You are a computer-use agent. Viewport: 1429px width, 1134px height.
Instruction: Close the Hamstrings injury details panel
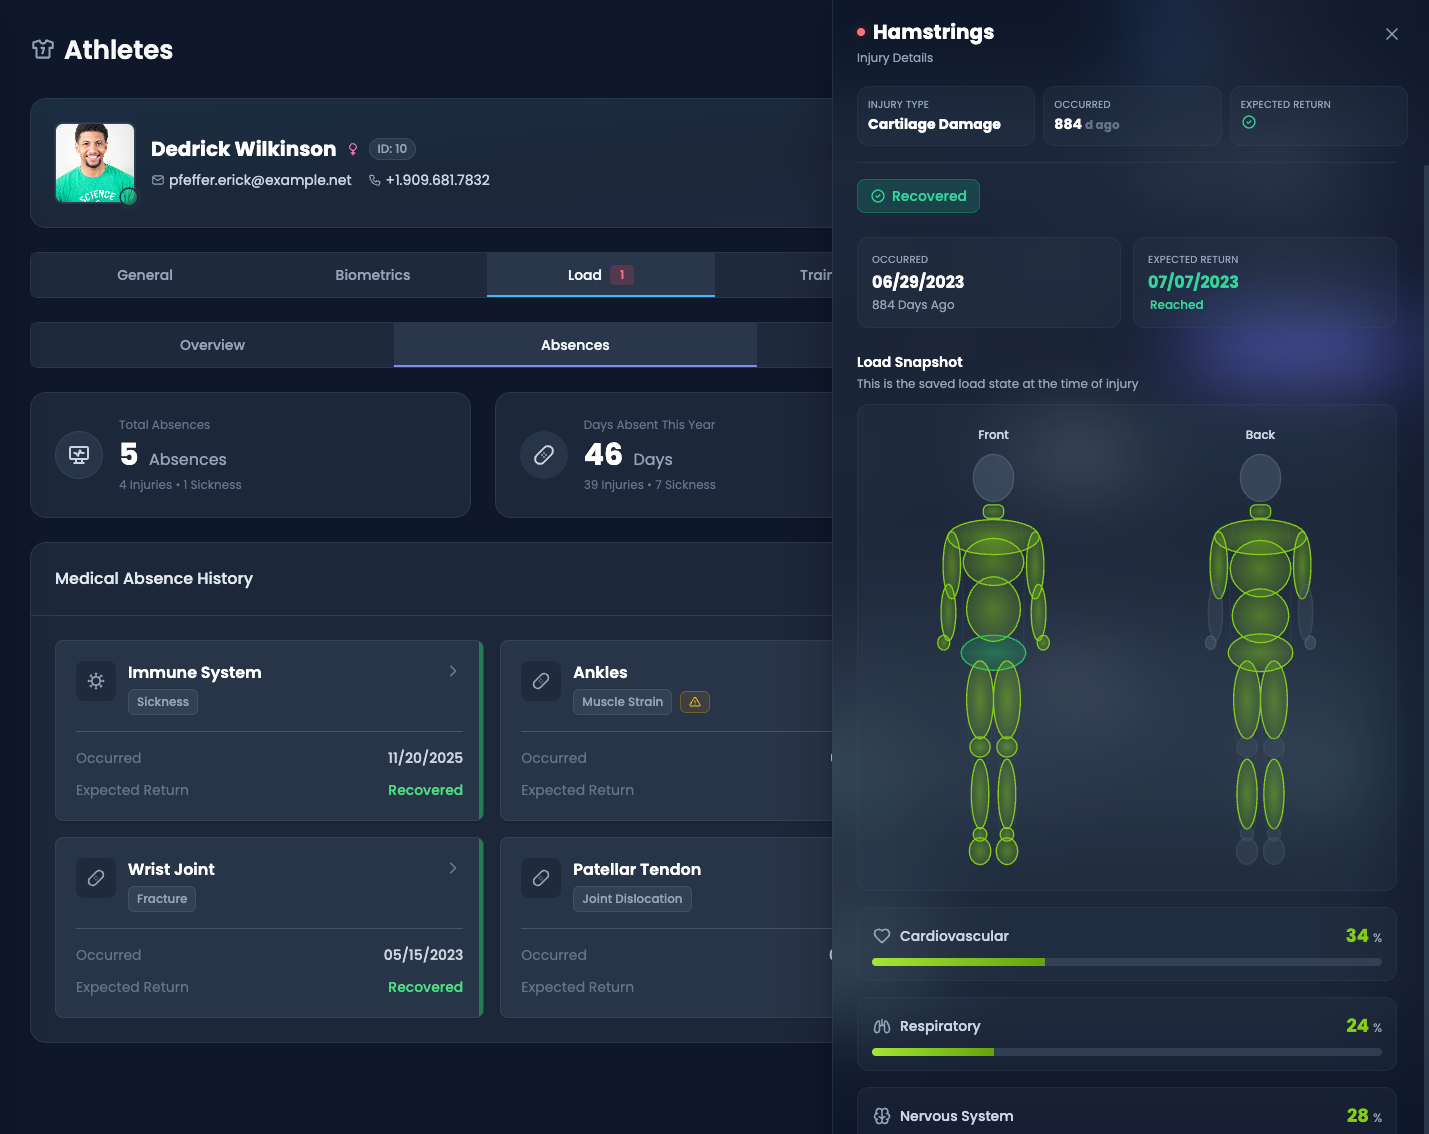[x=1392, y=33]
